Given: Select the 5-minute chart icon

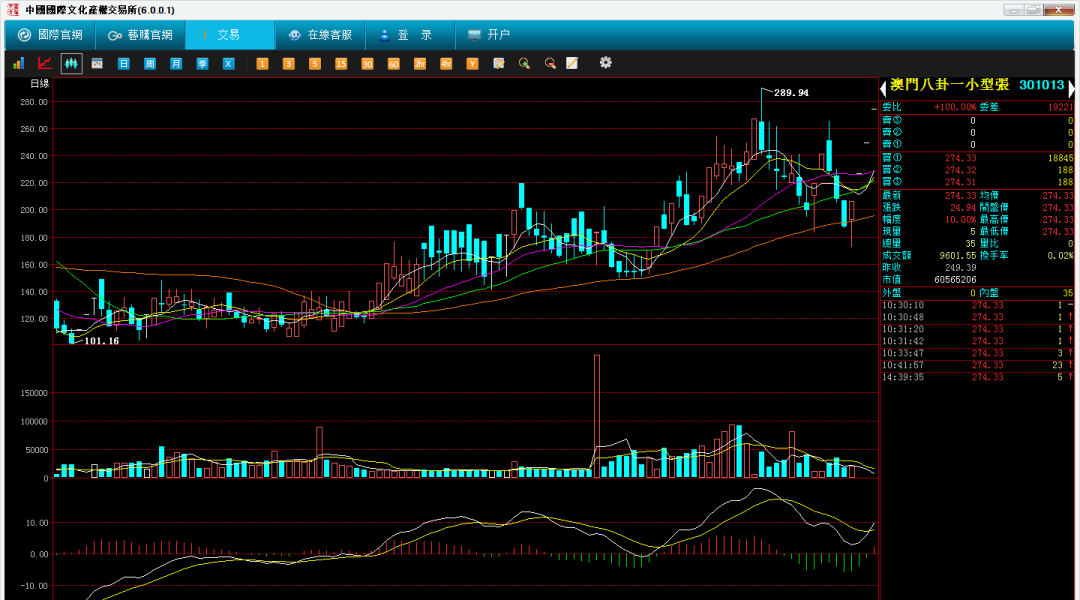Looking at the screenshot, I should coord(314,63).
